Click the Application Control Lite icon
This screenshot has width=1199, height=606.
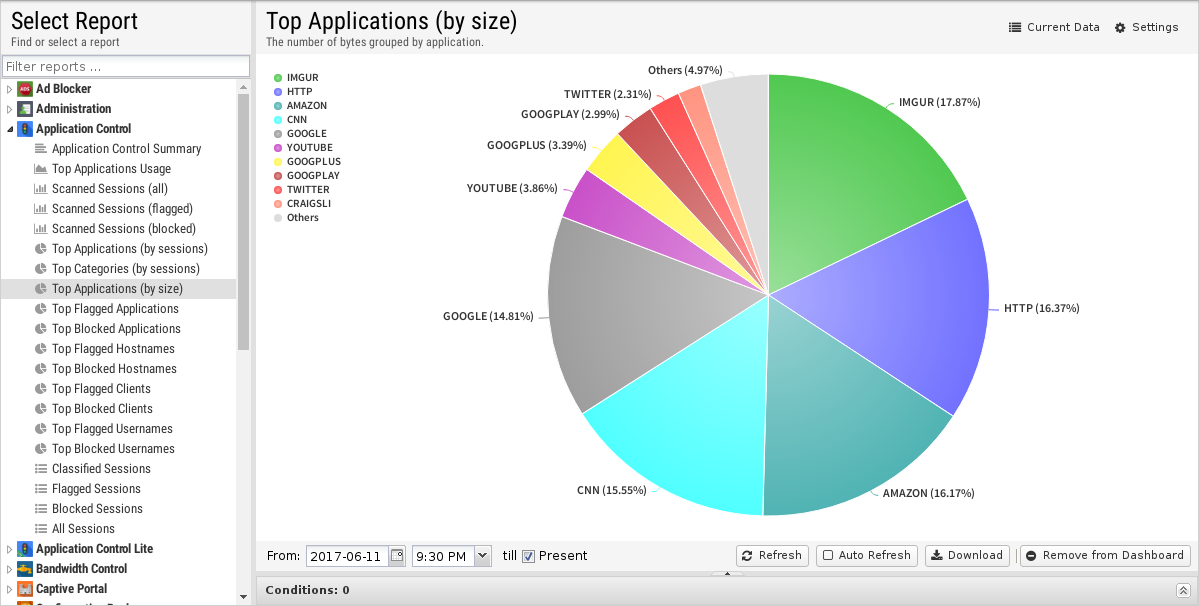25,549
